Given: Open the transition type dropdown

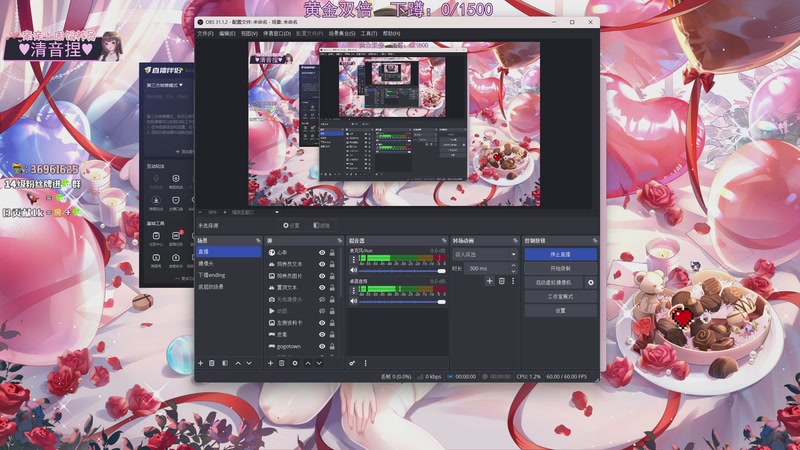Looking at the screenshot, I should (x=485, y=254).
